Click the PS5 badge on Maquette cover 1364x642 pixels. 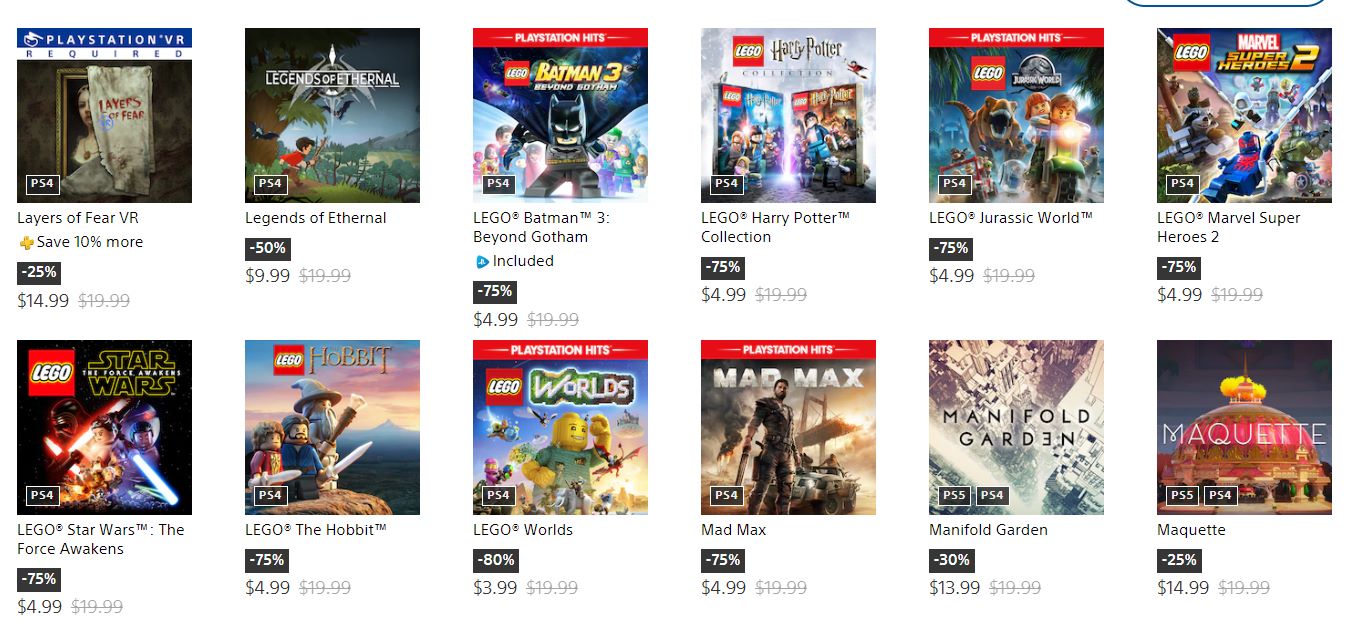pos(1181,495)
